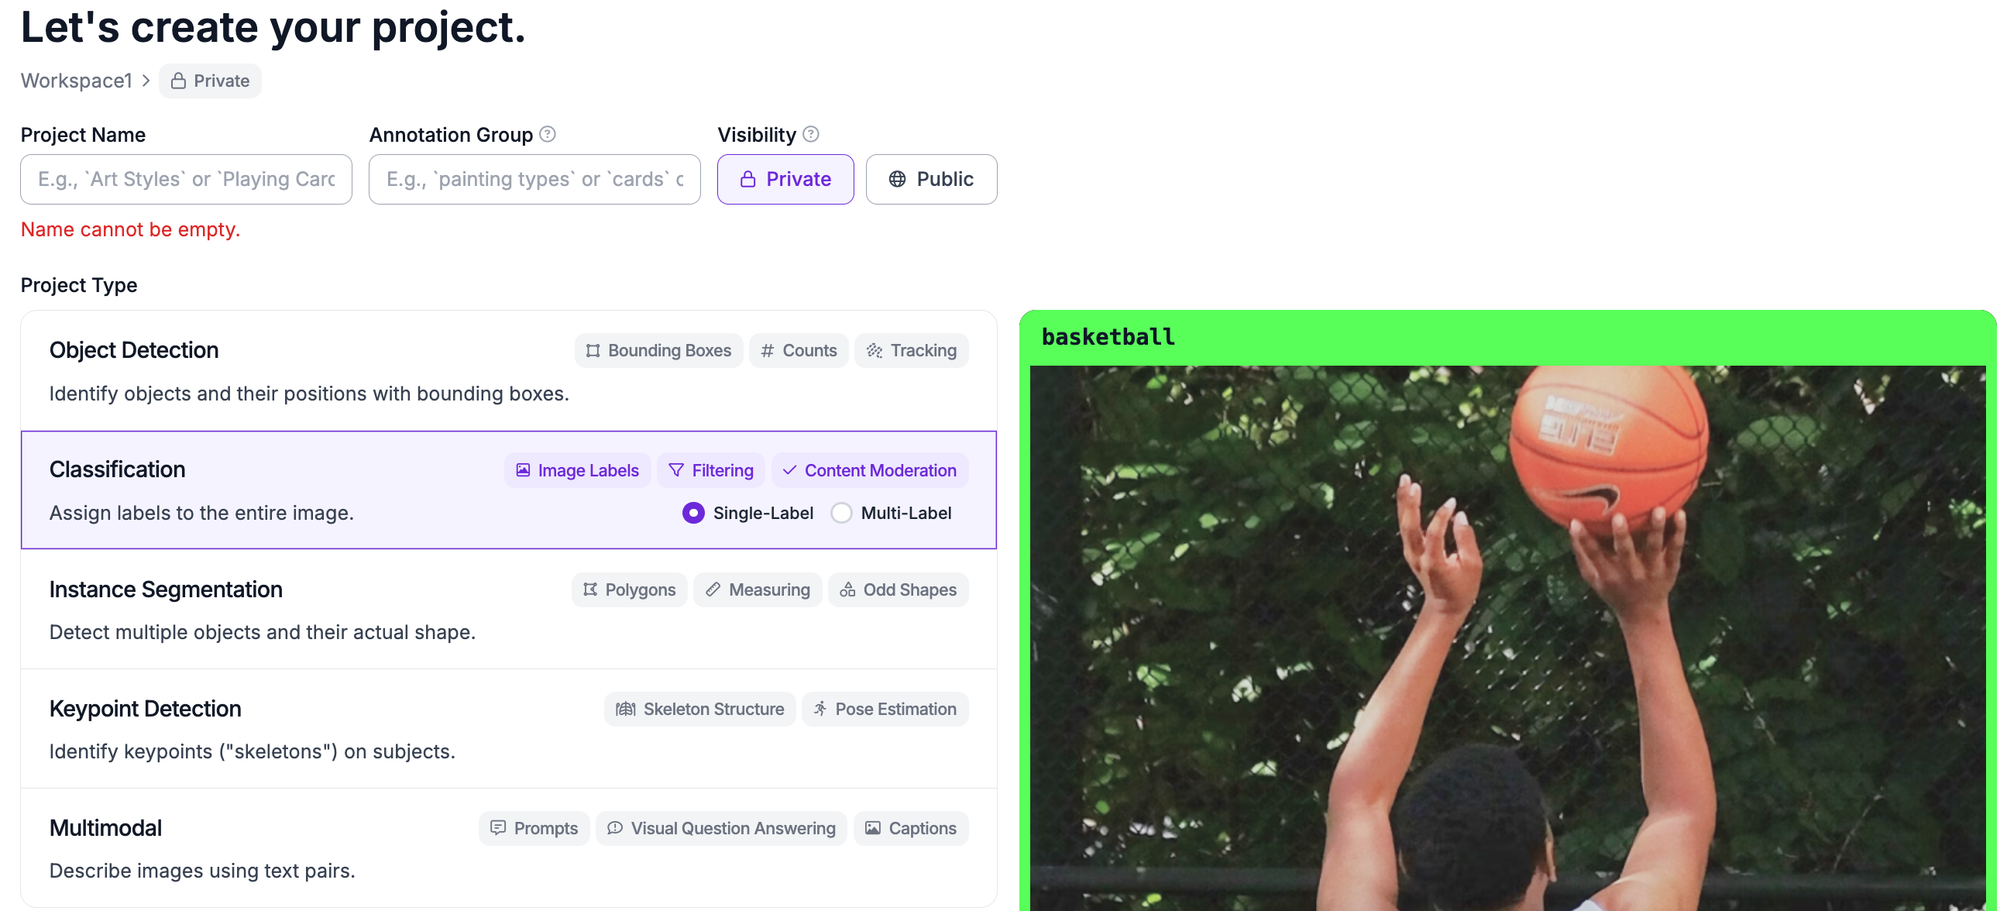Click the Annotation Group help icon
The image size is (2000, 911).
tap(547, 134)
